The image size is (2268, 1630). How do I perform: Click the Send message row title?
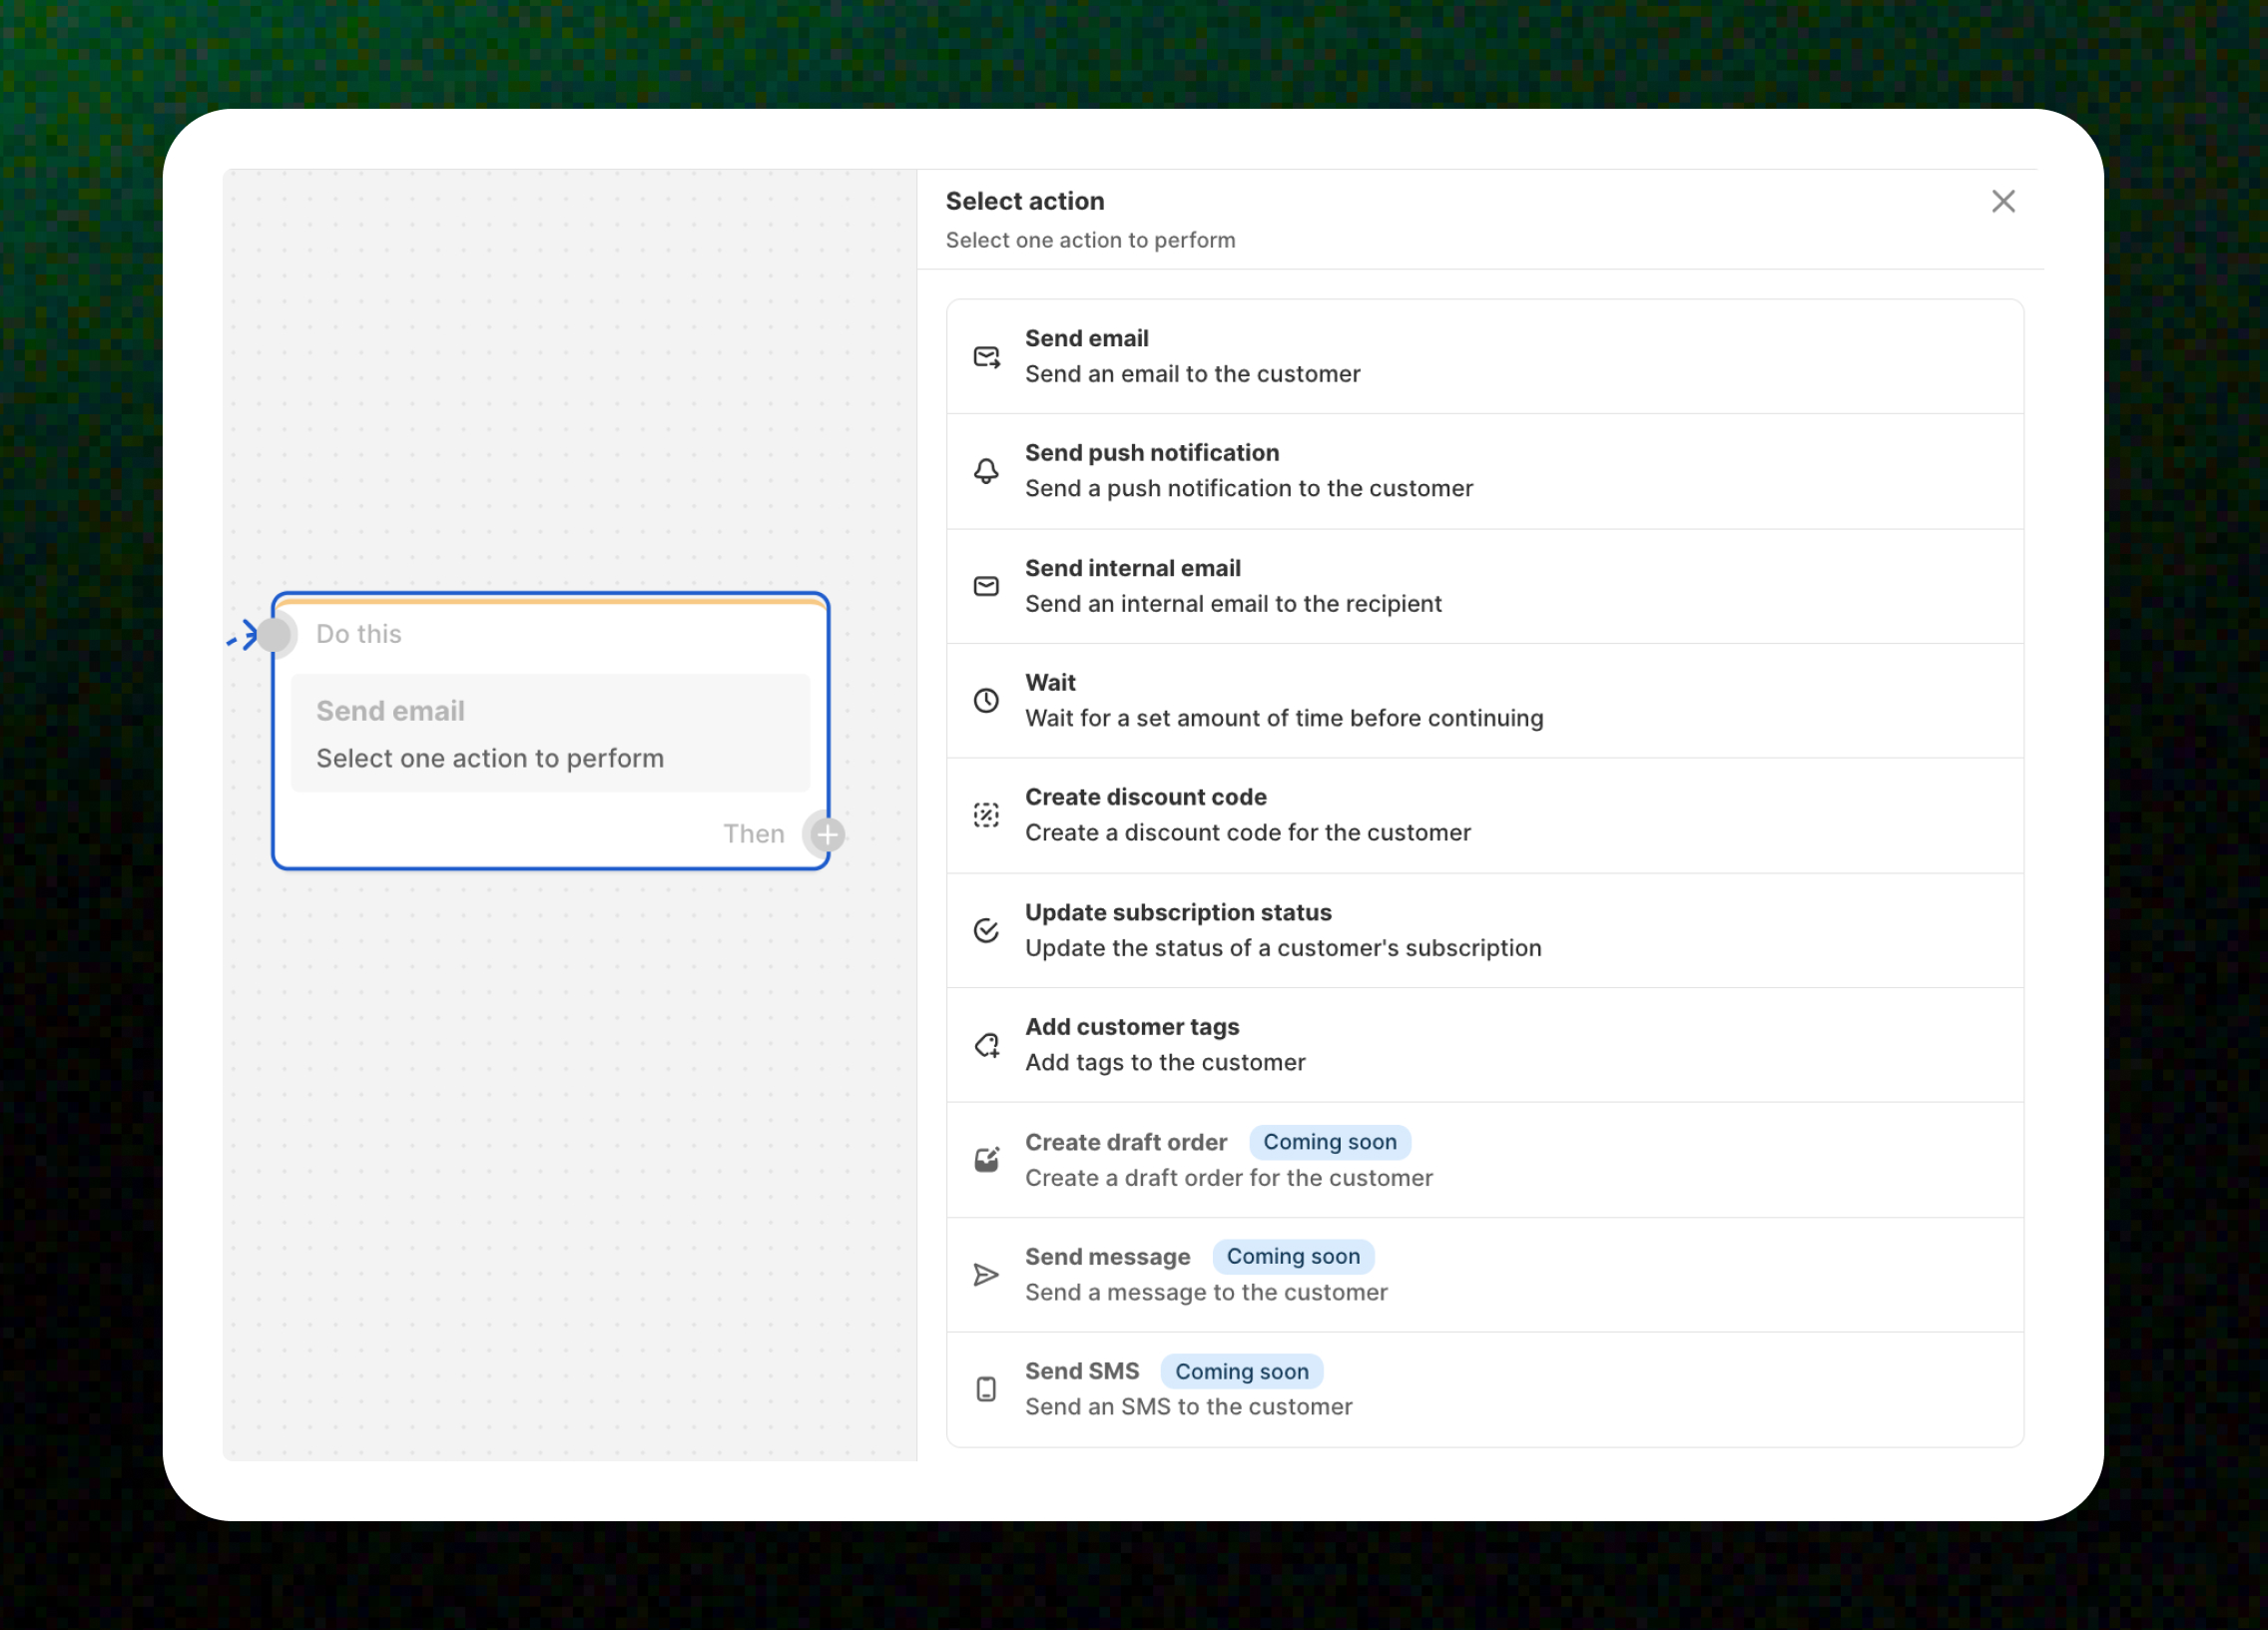point(1107,1257)
